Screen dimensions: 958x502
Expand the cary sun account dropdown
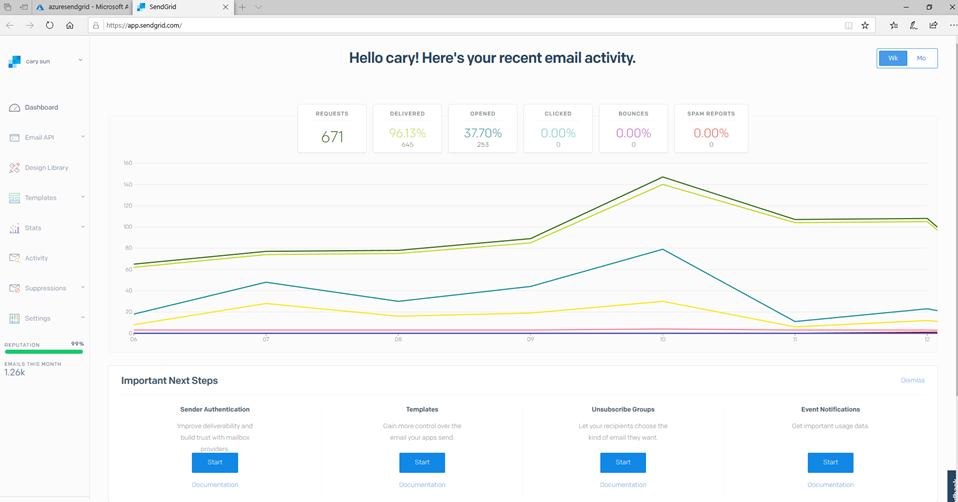tap(81, 61)
